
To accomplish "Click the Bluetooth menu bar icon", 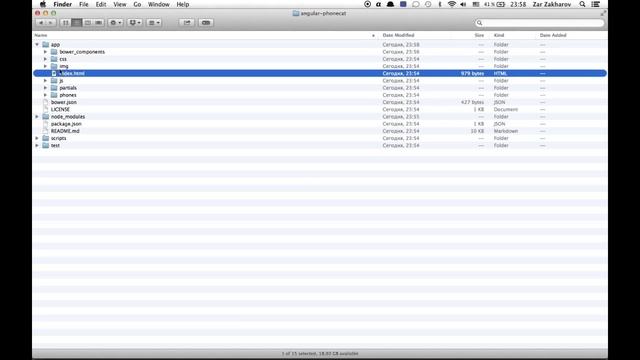I will point(440,4).
